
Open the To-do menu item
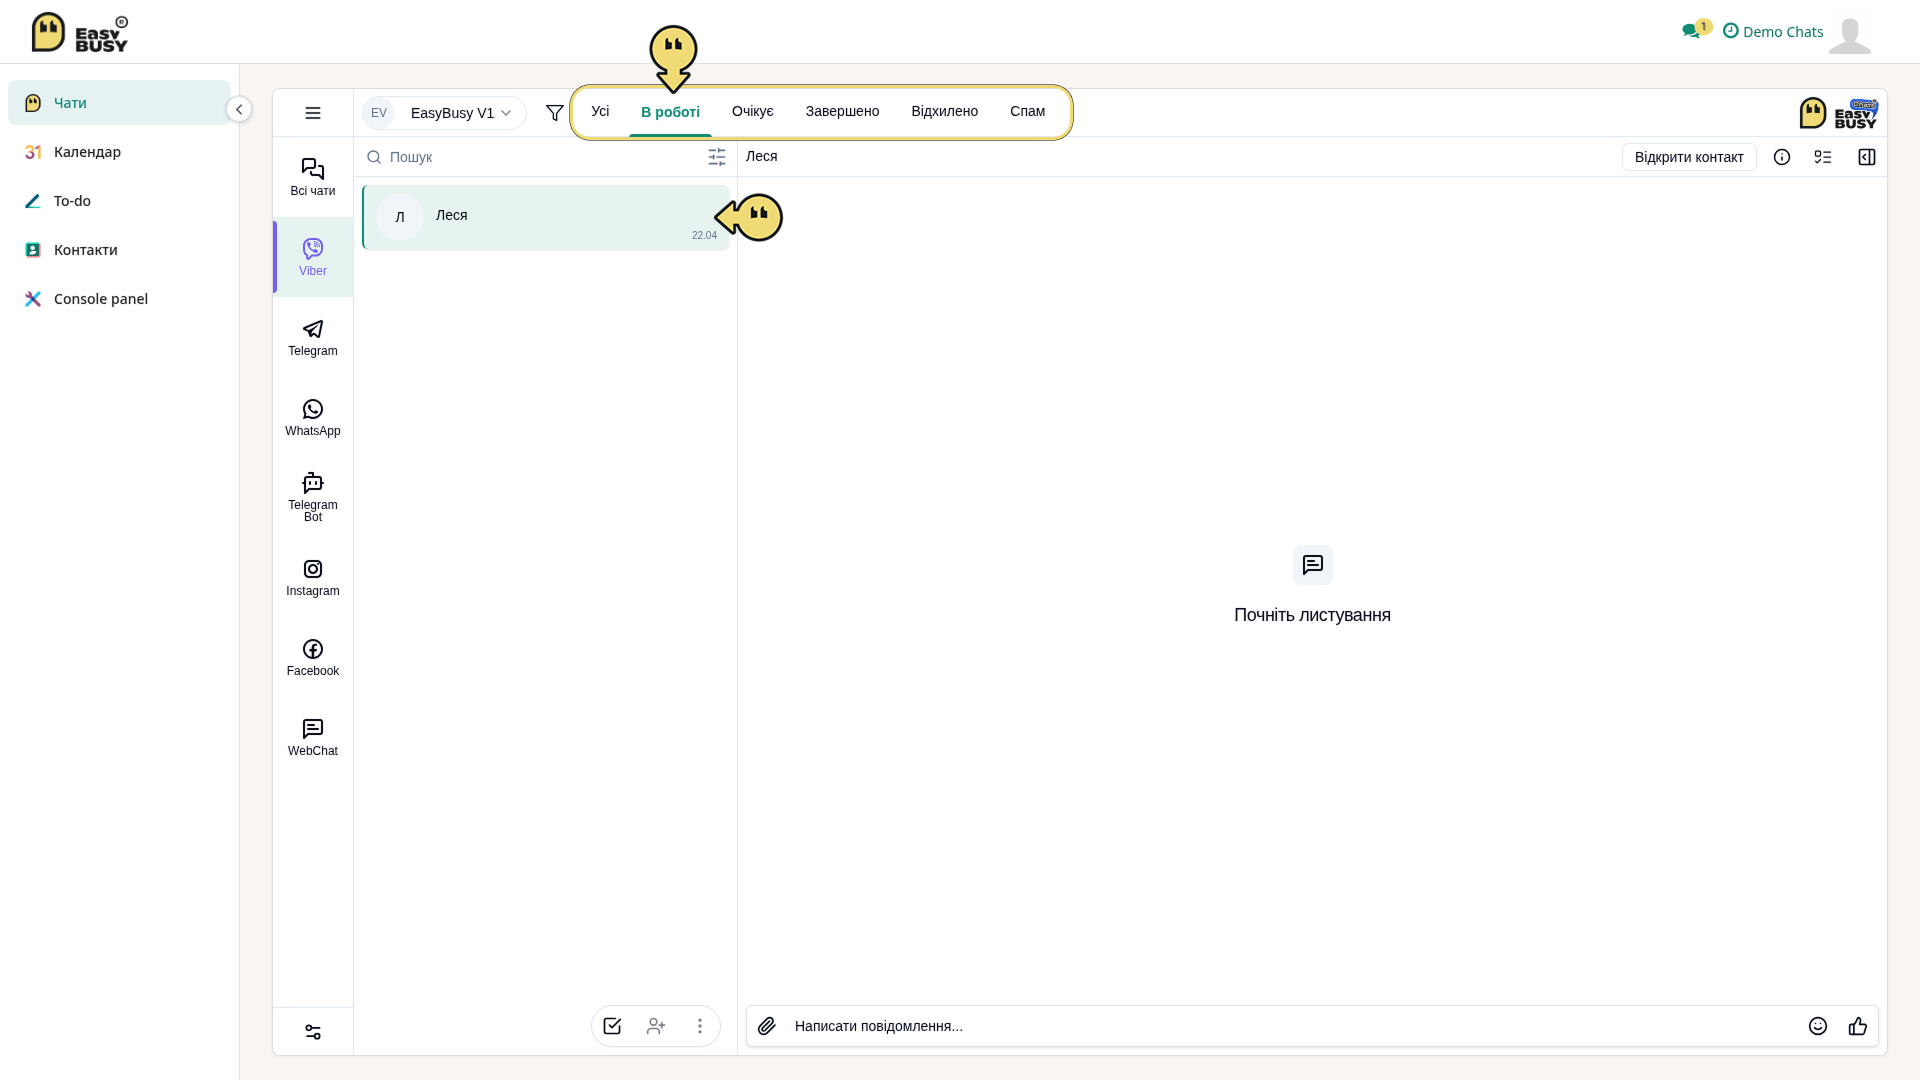[119, 201]
